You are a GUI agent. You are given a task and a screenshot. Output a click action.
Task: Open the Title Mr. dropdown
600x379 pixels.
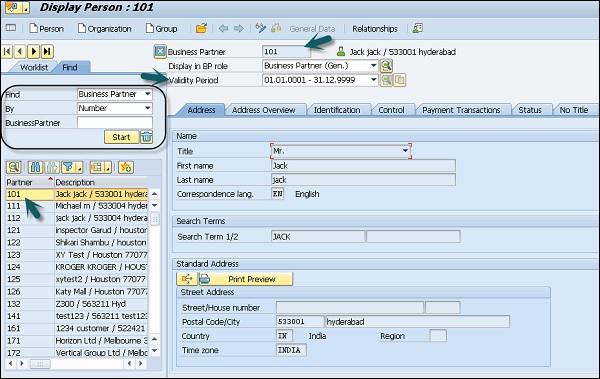pos(405,151)
